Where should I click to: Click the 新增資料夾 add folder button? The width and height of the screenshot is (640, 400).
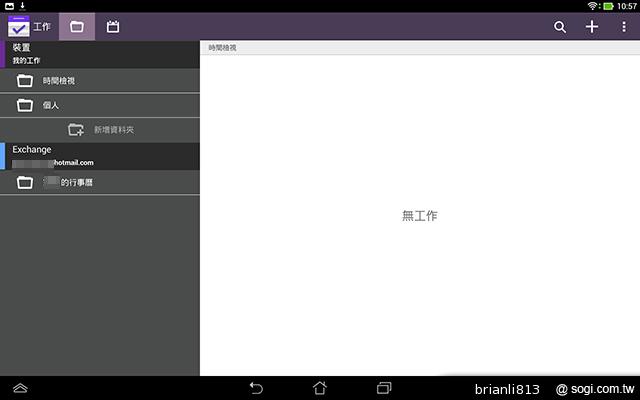(100, 130)
